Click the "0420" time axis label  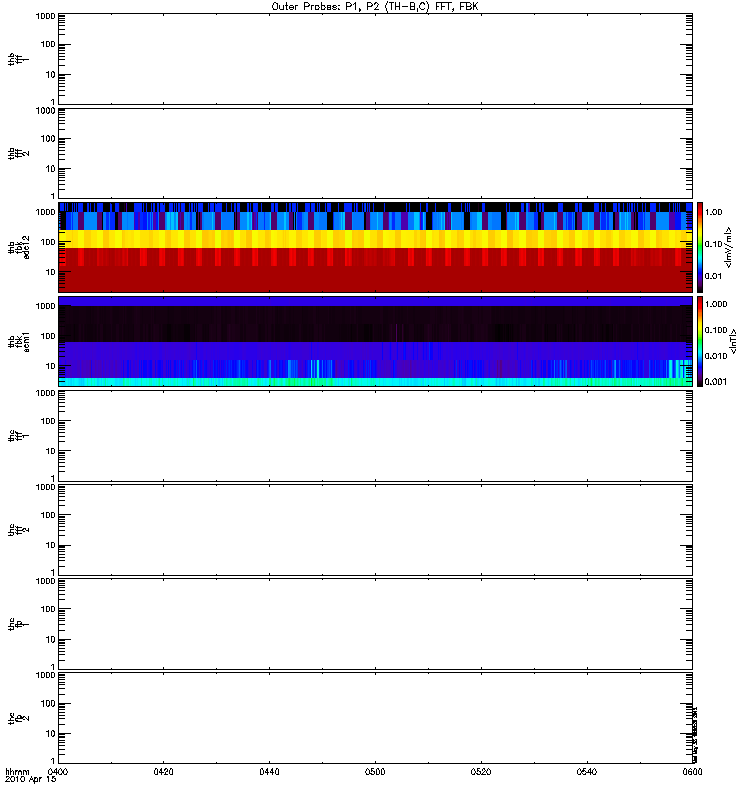pos(163,771)
